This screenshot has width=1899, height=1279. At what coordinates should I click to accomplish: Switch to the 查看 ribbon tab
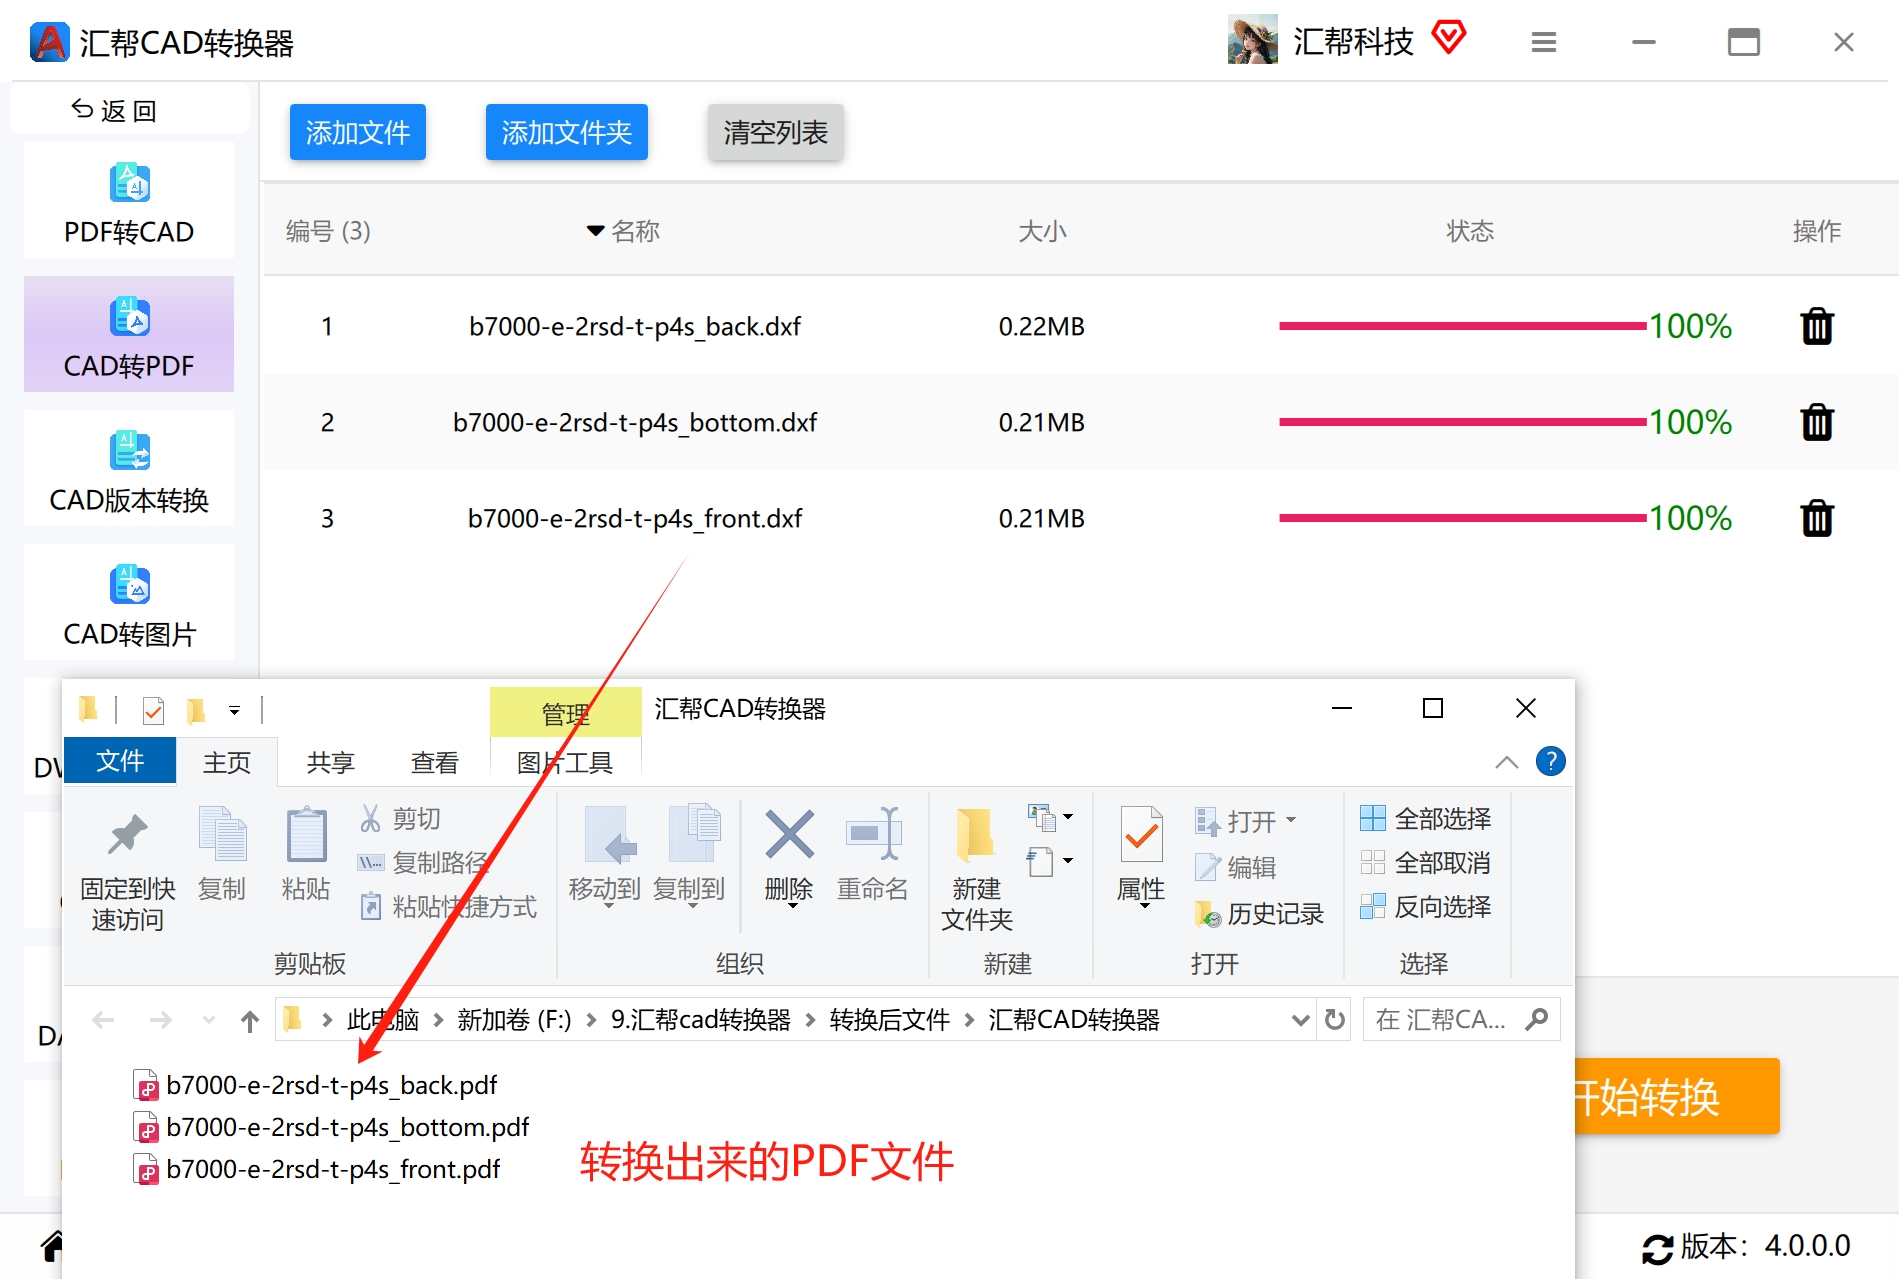point(435,762)
